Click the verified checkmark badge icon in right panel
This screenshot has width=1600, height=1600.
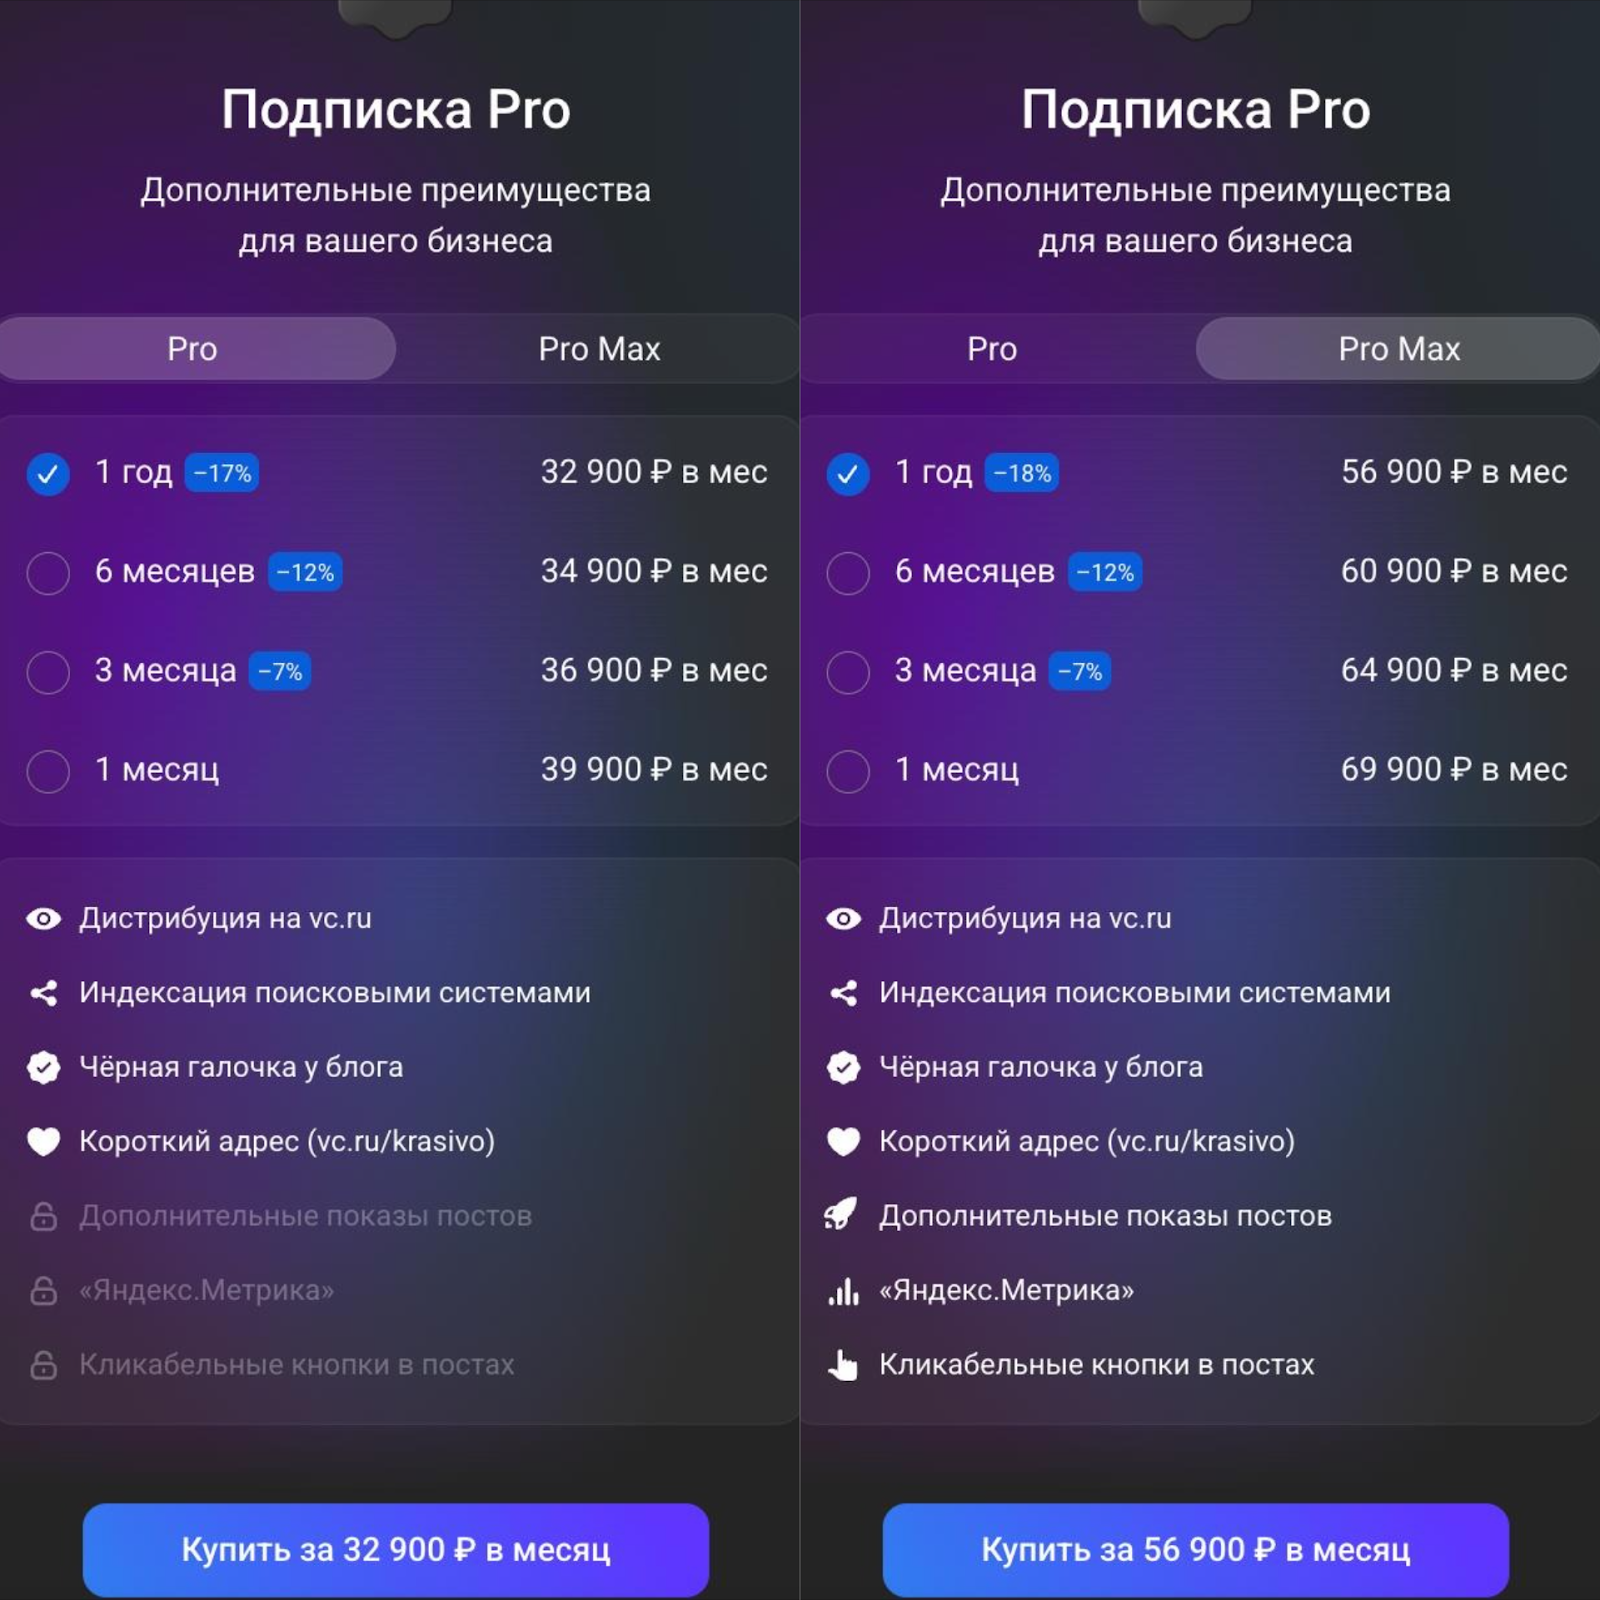(x=843, y=1067)
